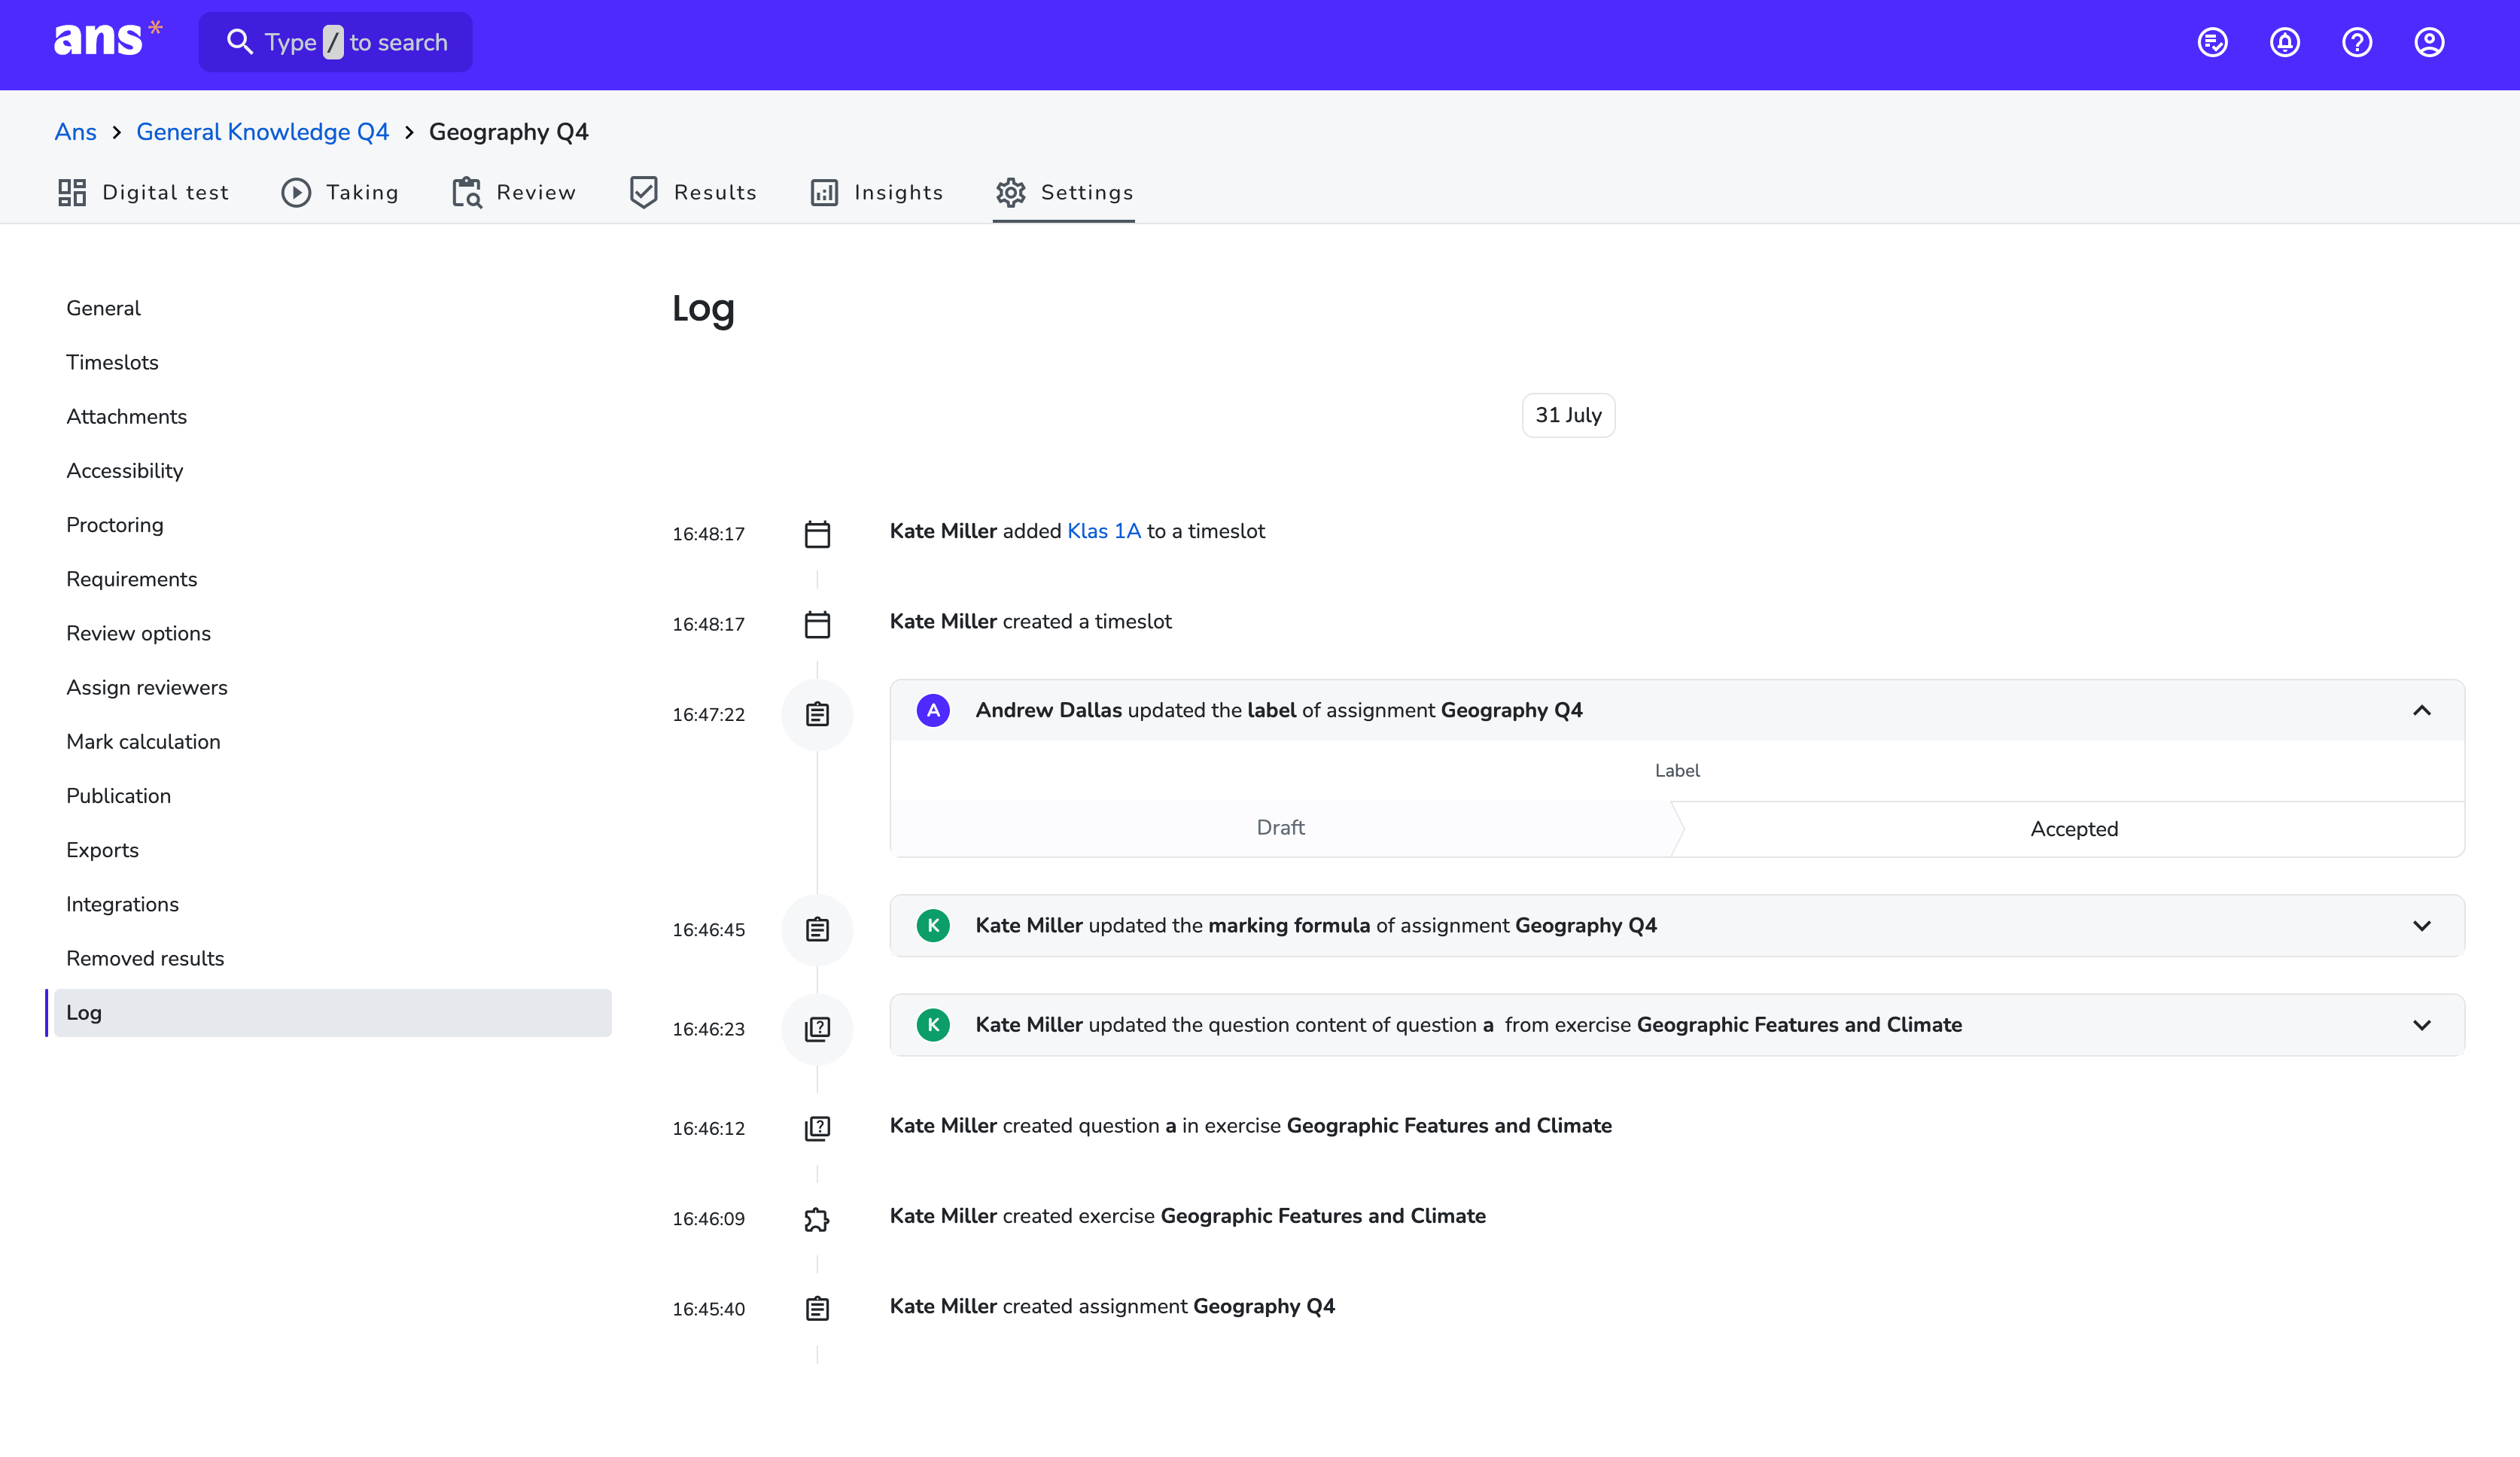
Task: Click the Results shield checkmark icon
Action: (x=643, y=192)
